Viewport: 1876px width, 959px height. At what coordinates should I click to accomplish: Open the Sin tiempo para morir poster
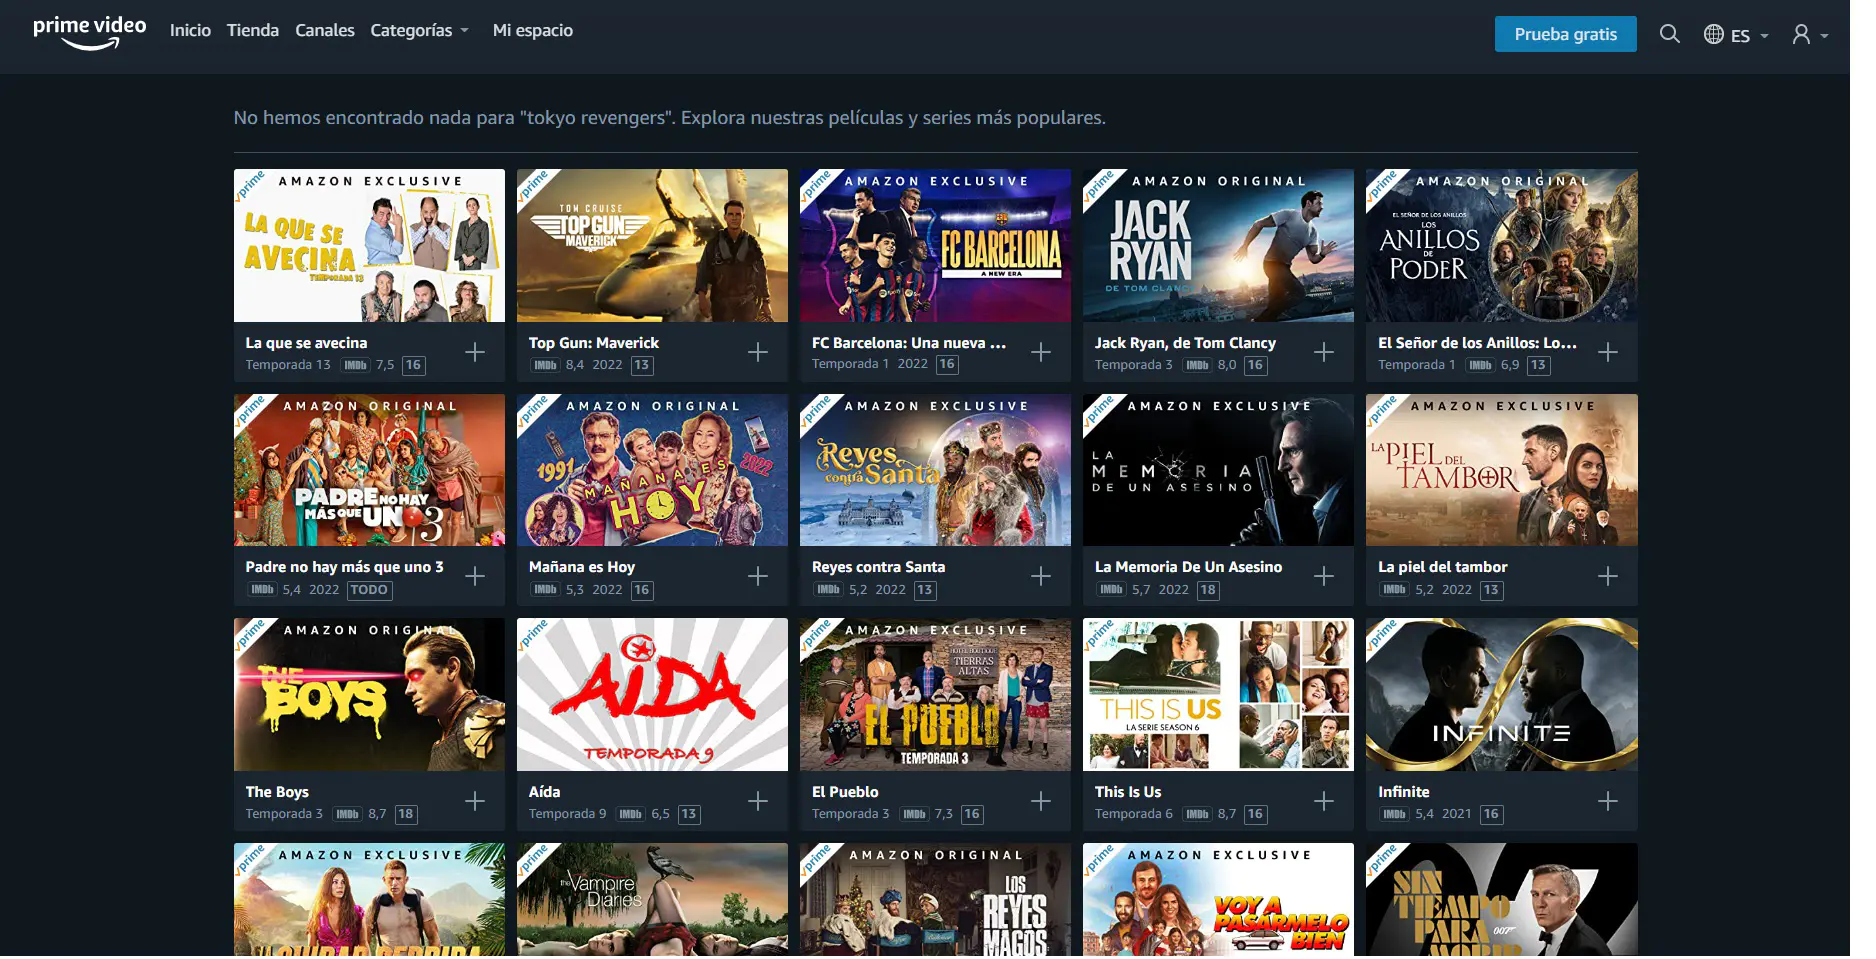pyautogui.click(x=1502, y=900)
